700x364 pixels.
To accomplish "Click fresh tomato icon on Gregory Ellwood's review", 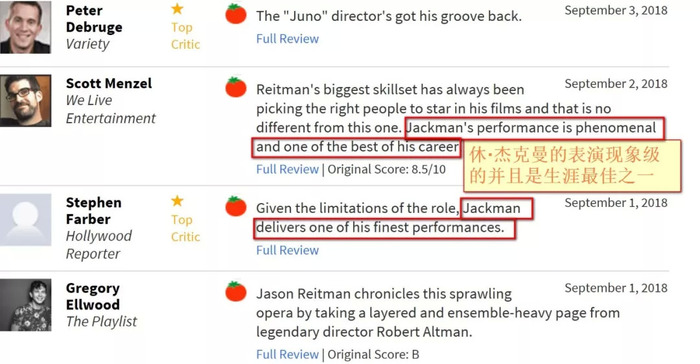I will click(236, 291).
